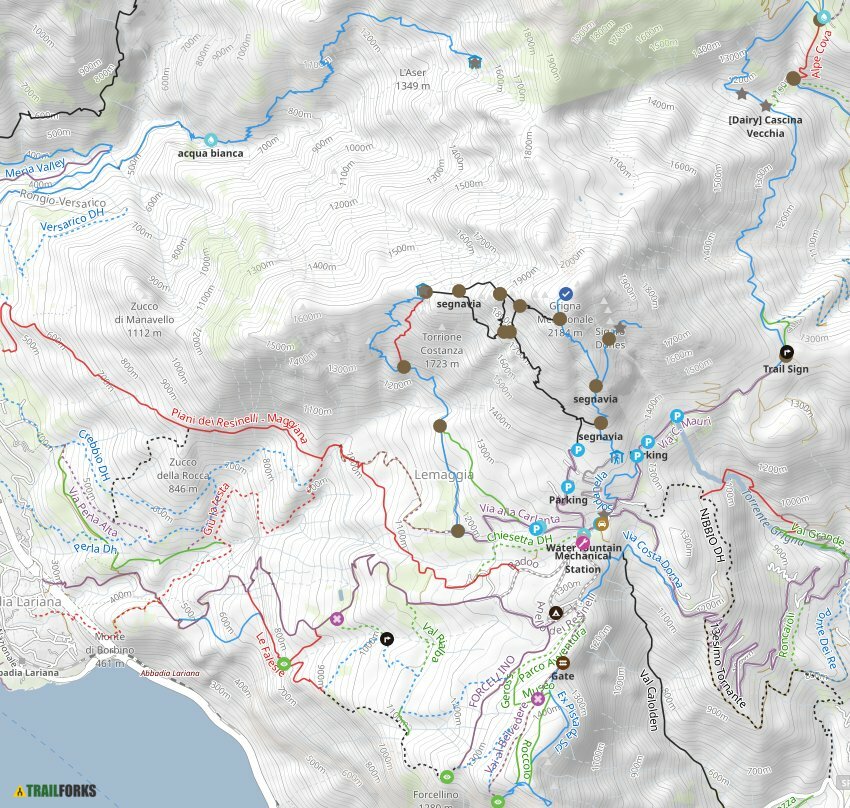Screen dimensions: 850x808
Task: Select the Gate marker below Piani dei Resinelli
Action: (564, 663)
